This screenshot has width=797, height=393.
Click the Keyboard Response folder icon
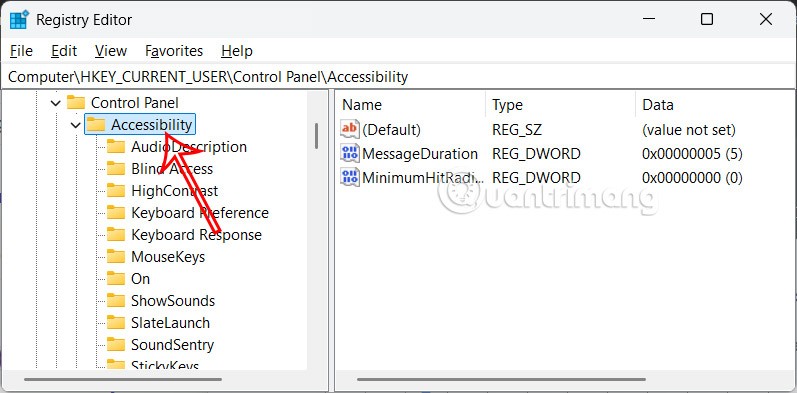(x=116, y=235)
